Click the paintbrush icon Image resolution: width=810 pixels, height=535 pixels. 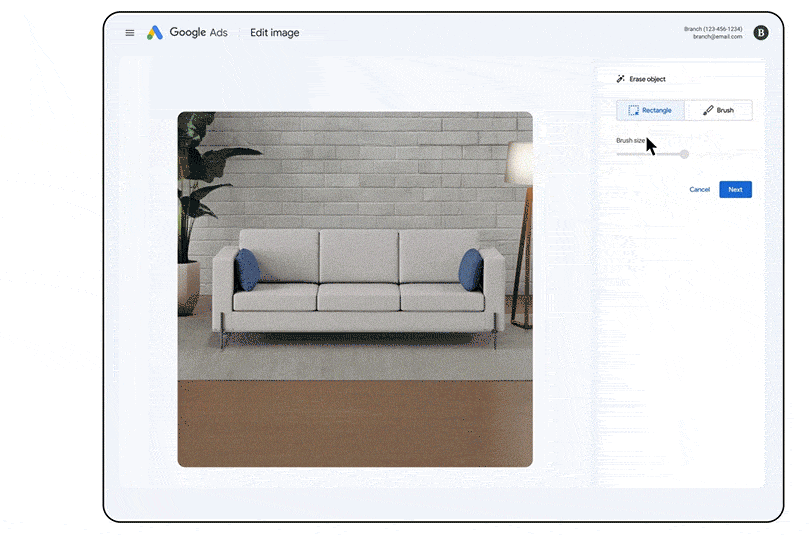pyautogui.click(x=708, y=110)
